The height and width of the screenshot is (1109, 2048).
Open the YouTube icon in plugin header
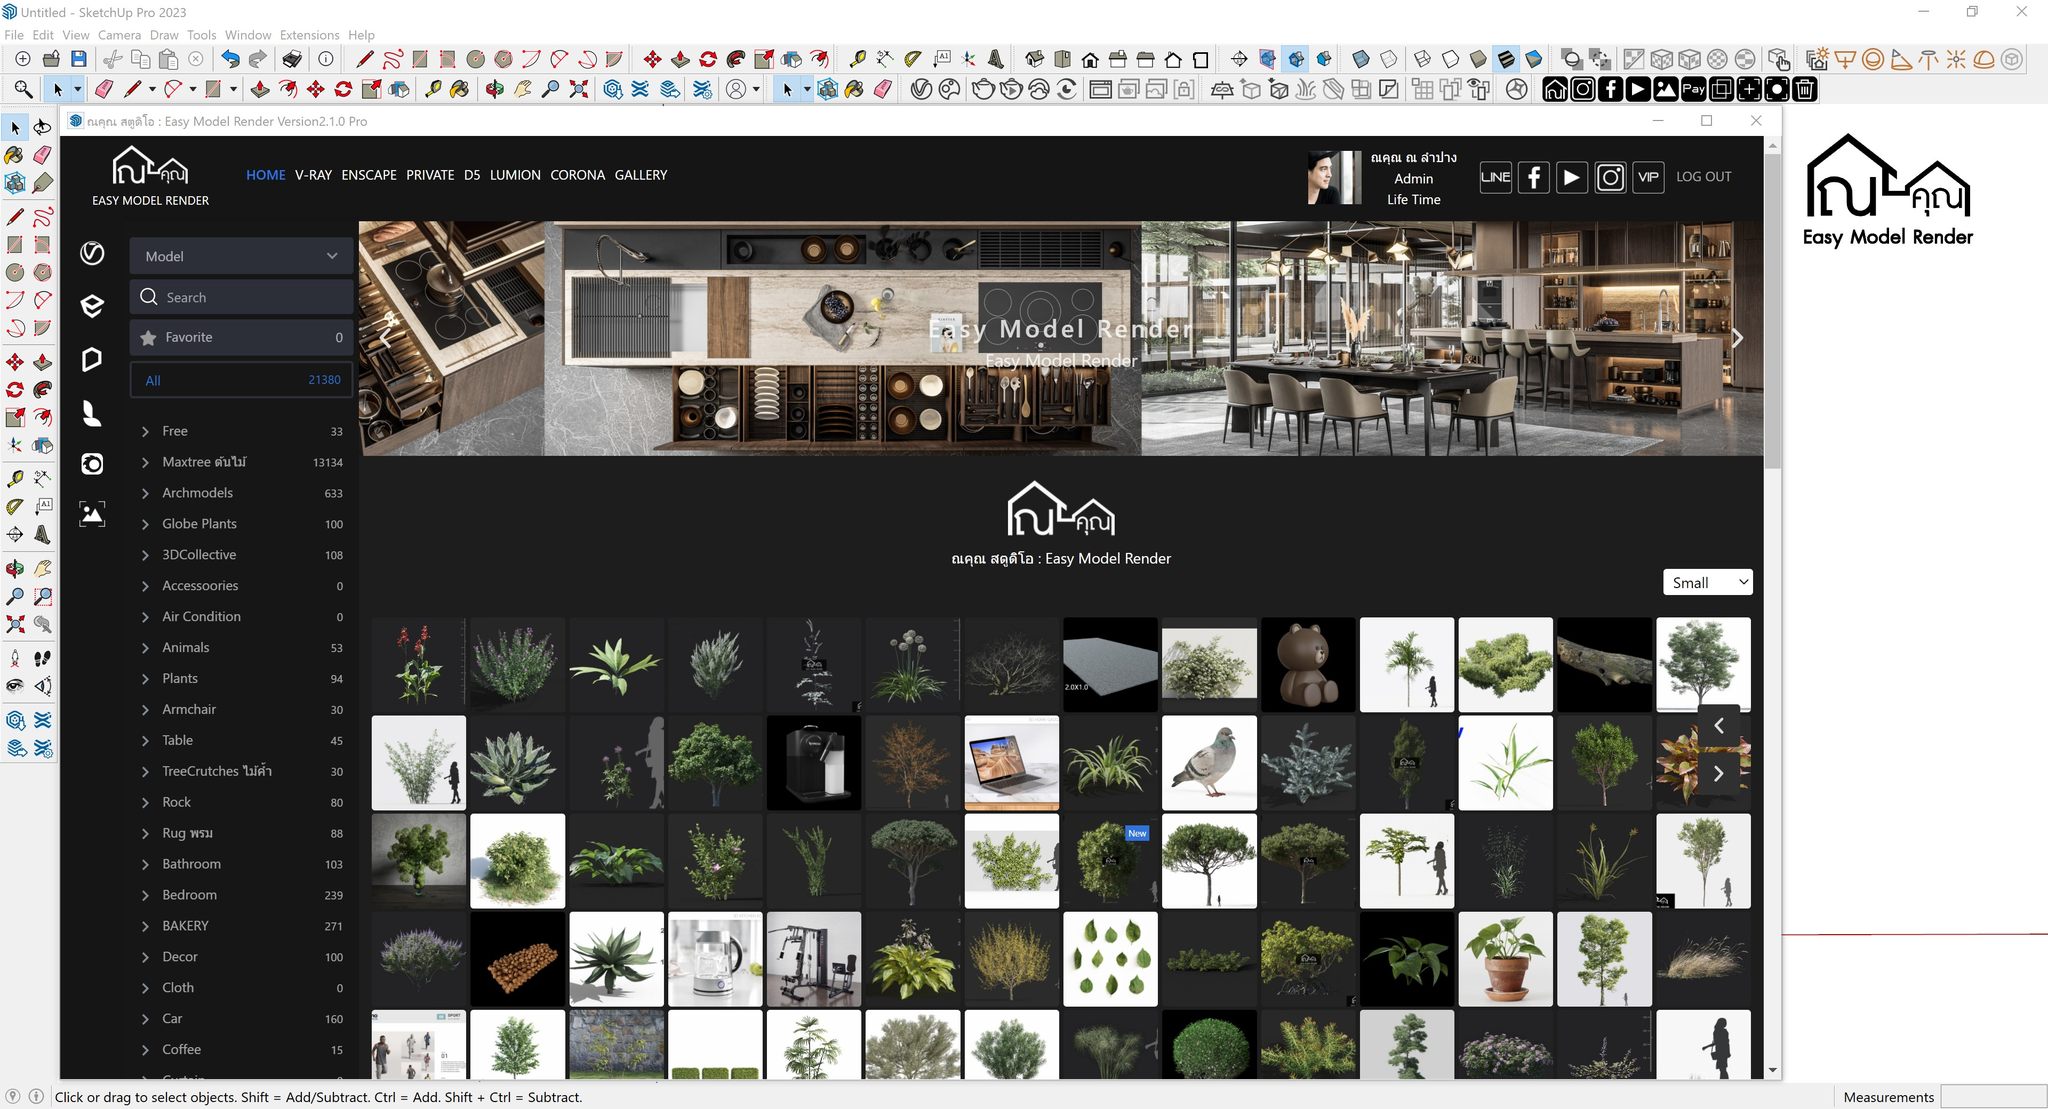[x=1571, y=177]
